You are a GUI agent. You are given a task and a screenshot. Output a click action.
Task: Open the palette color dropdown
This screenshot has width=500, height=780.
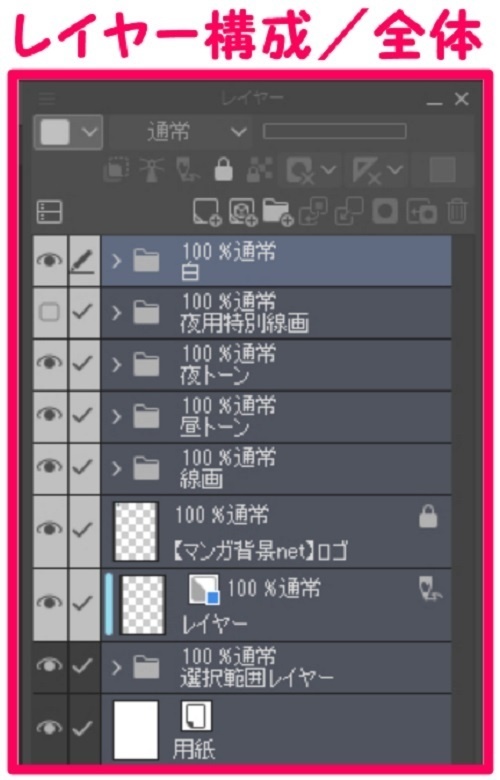pos(69,132)
